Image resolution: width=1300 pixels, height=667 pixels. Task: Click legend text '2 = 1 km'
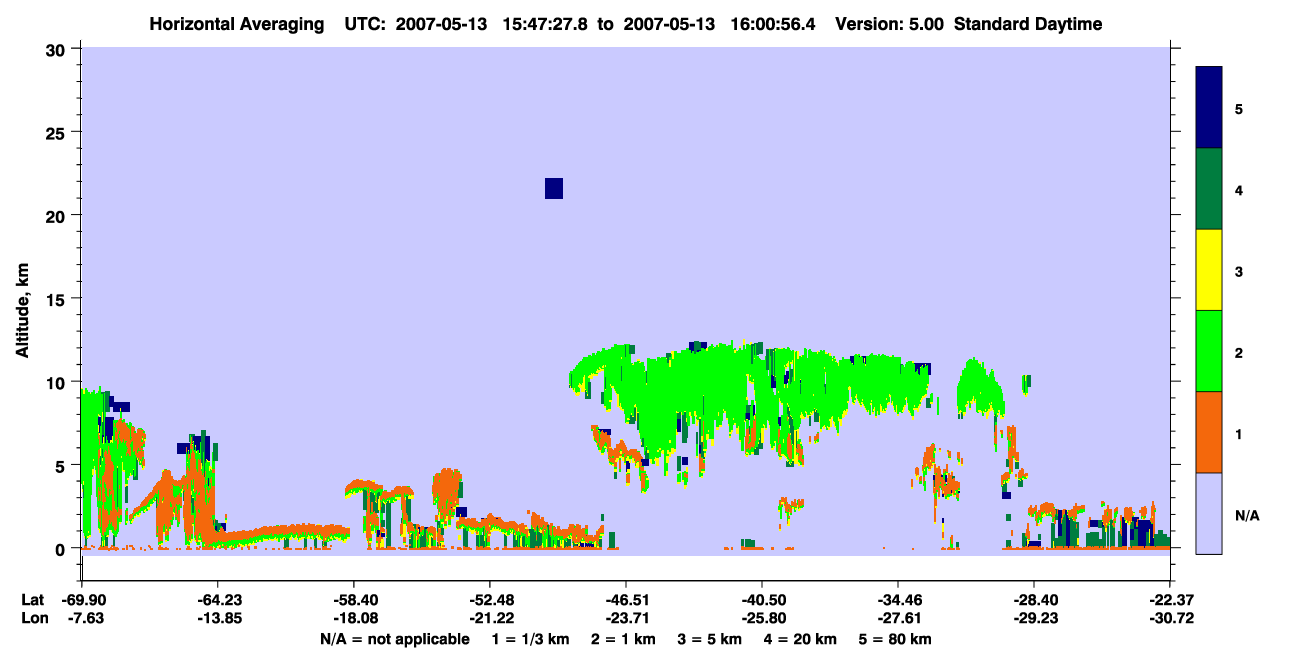623,639
